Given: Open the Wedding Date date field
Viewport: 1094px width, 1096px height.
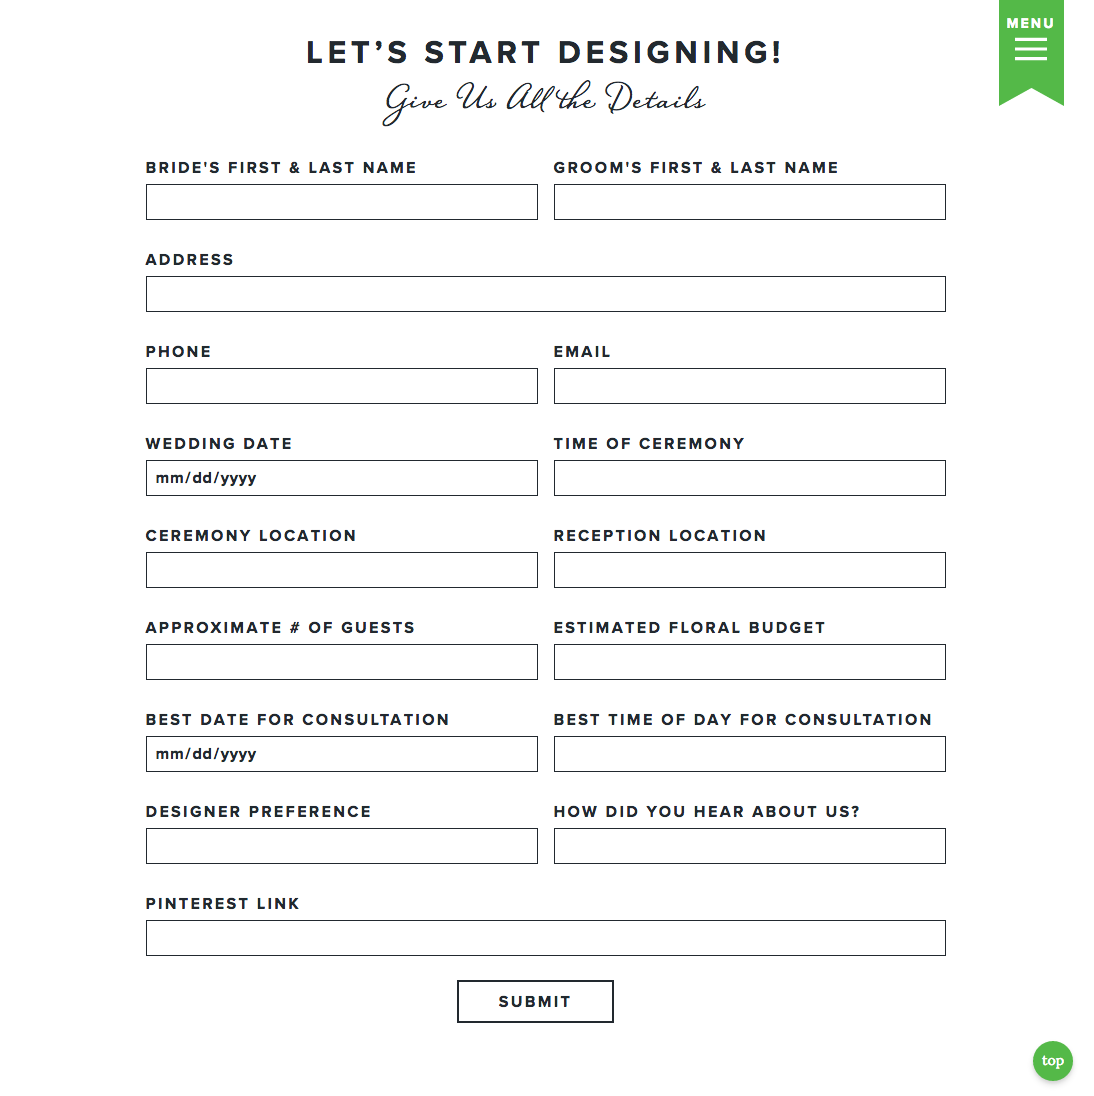Looking at the screenshot, I should pos(341,478).
